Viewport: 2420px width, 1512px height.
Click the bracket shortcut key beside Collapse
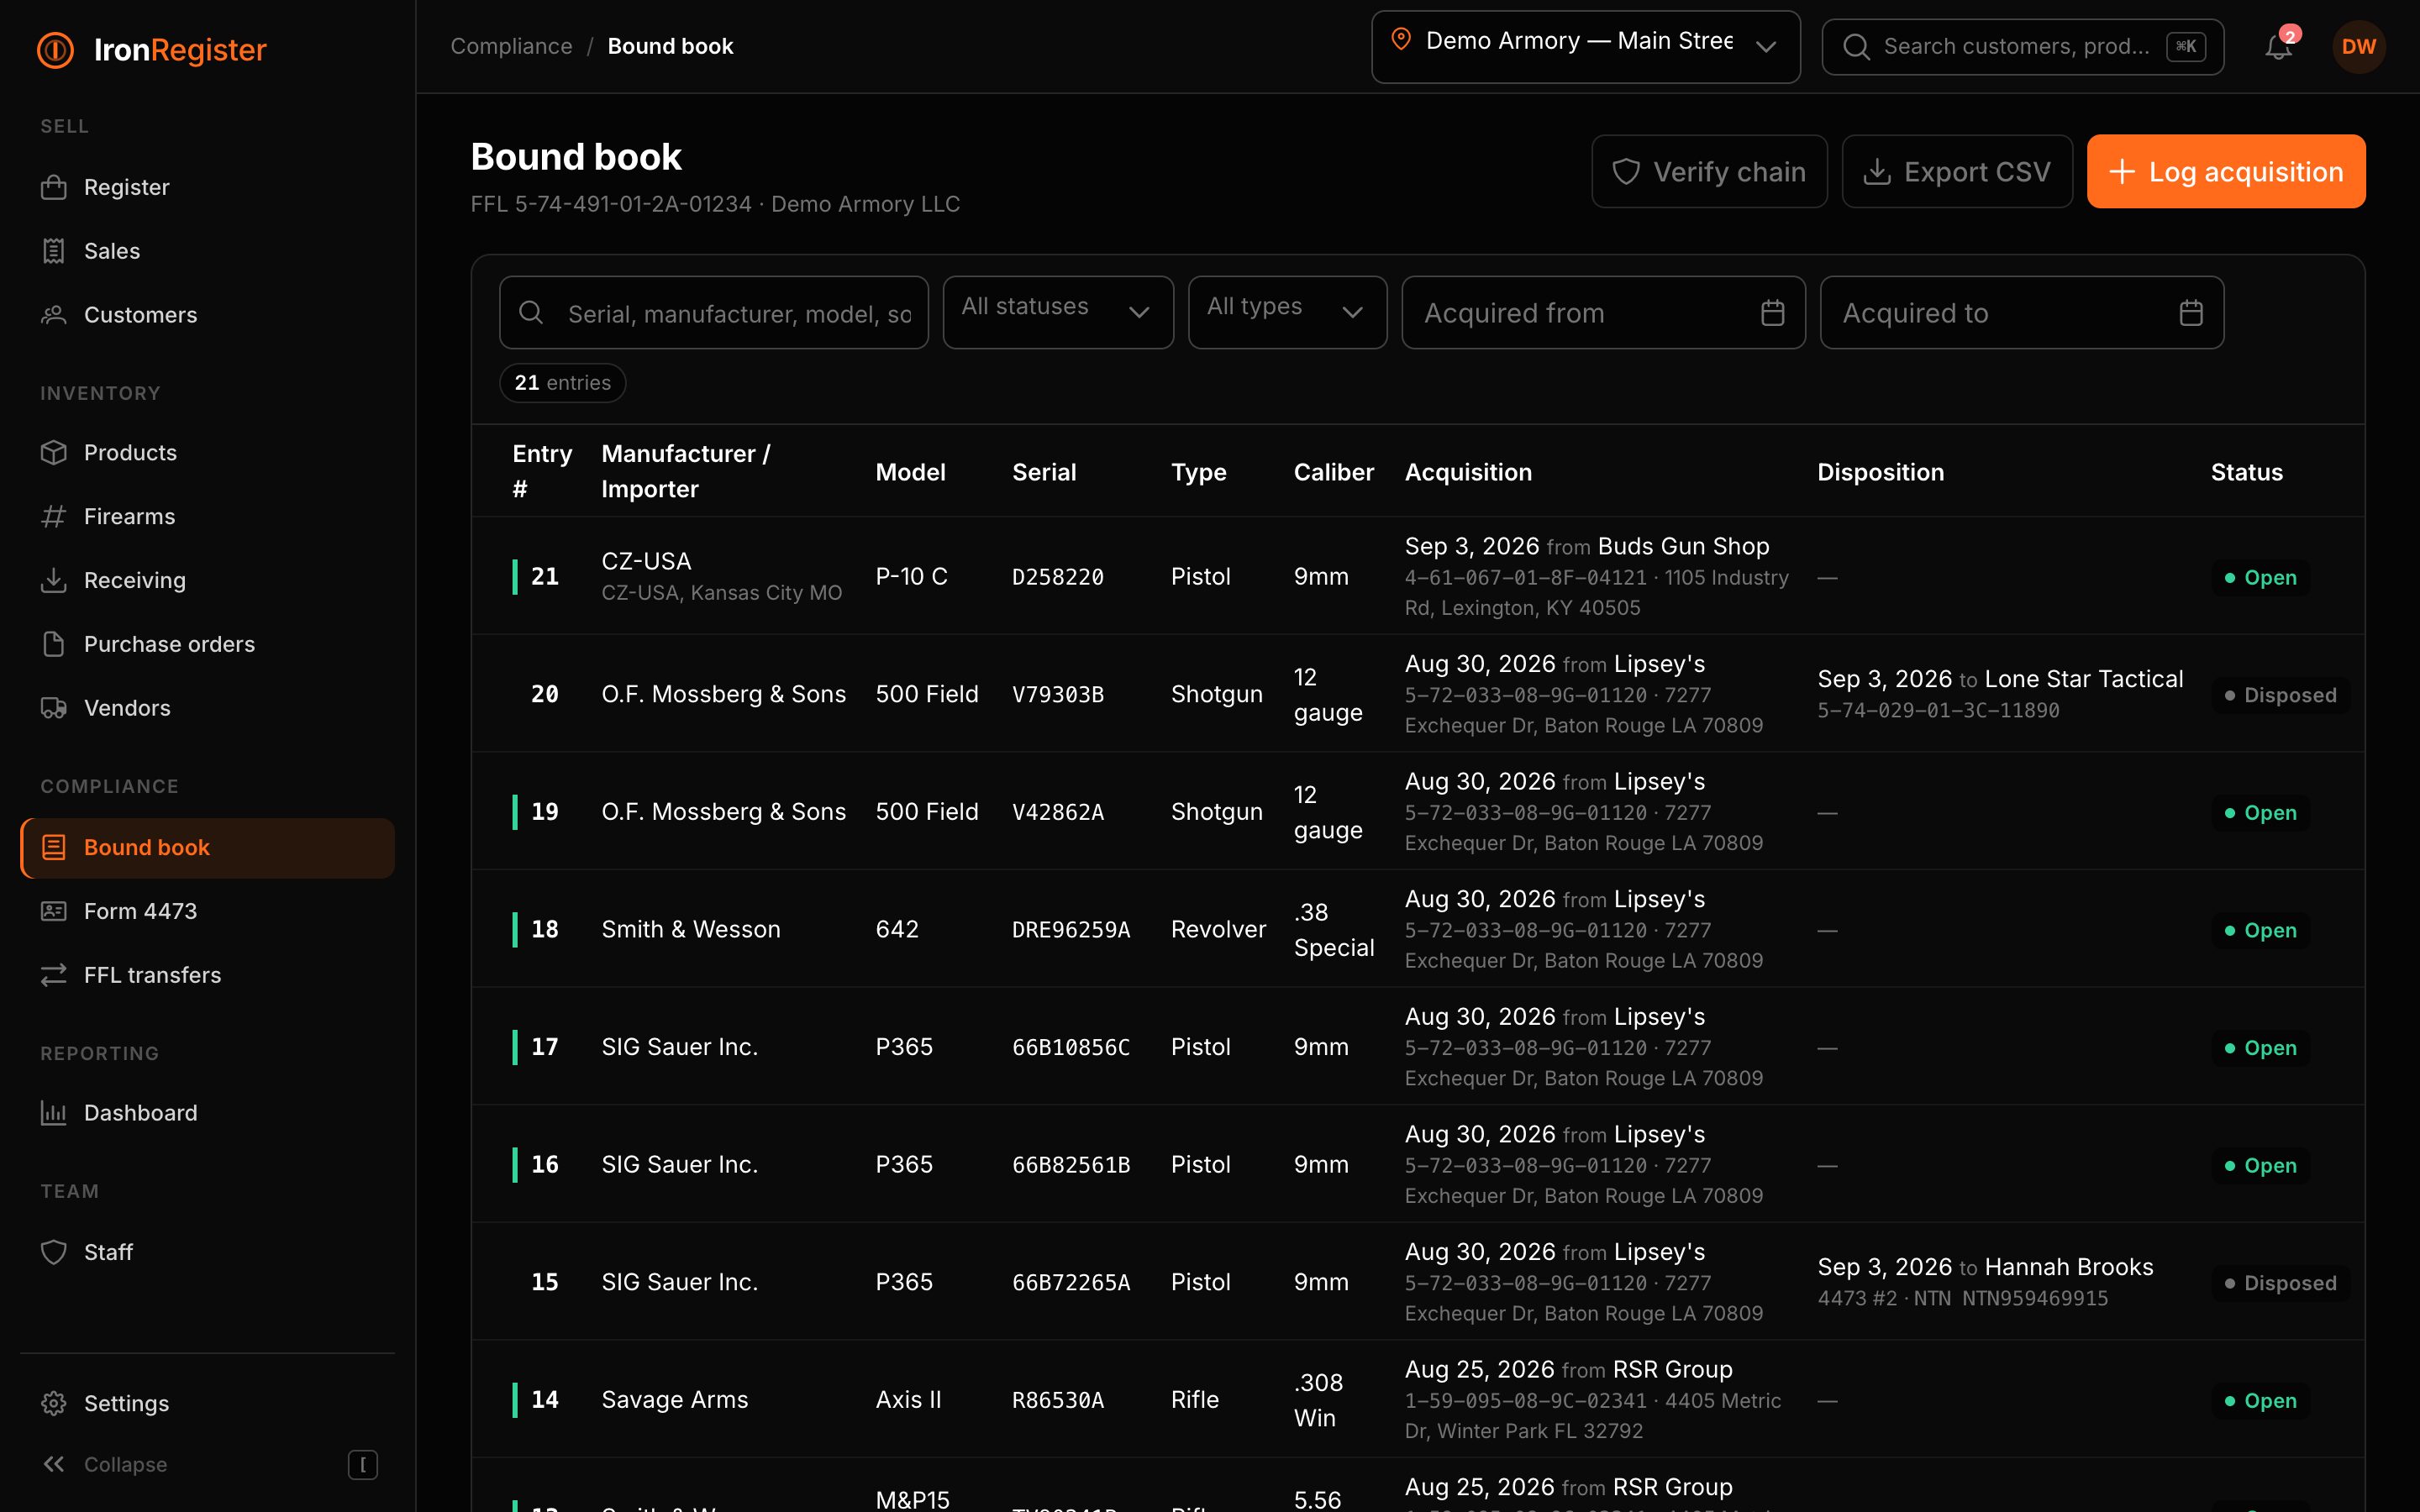point(362,1465)
